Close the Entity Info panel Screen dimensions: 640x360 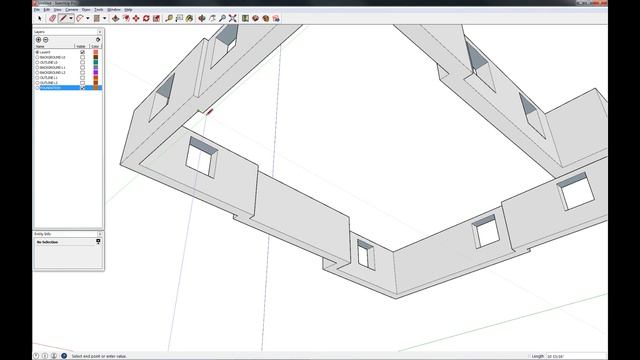point(100,234)
